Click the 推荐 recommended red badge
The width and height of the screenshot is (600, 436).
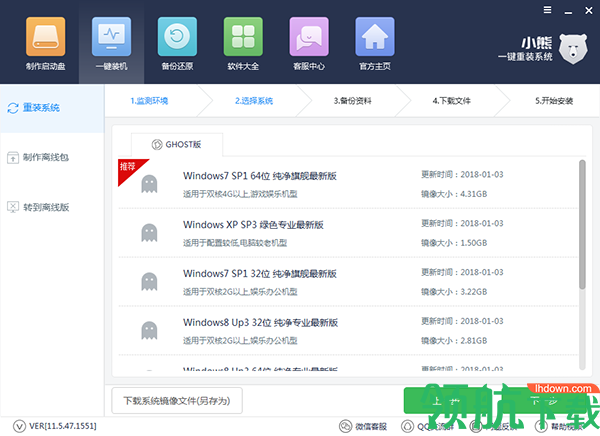[129, 168]
